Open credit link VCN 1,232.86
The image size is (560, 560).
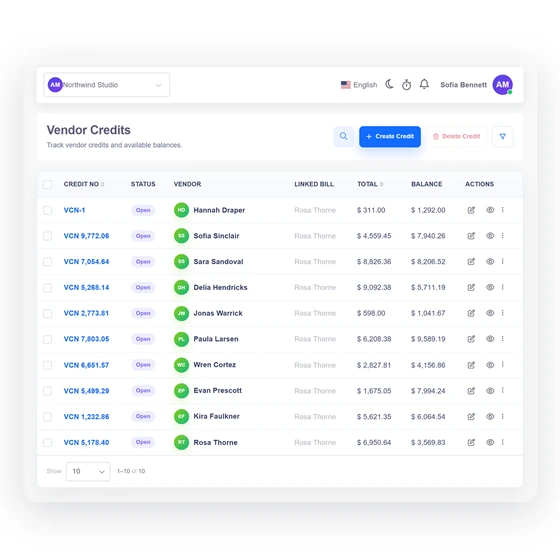pyautogui.click(x=86, y=416)
